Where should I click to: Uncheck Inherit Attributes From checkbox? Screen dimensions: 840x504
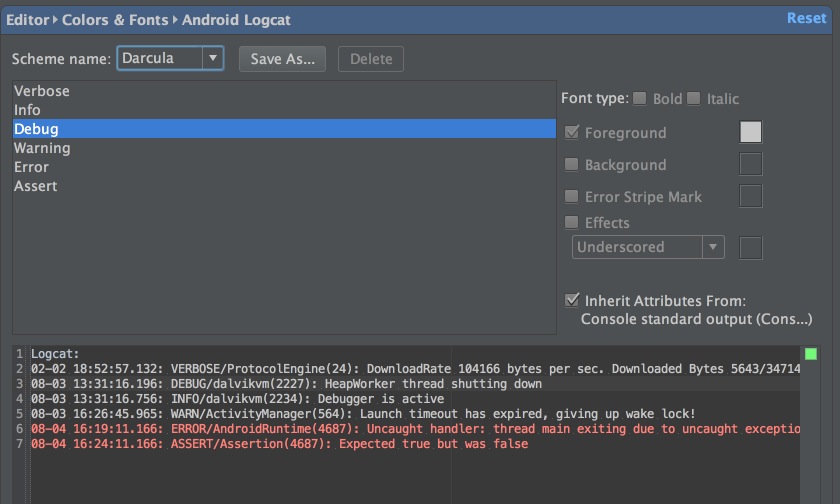(x=572, y=300)
